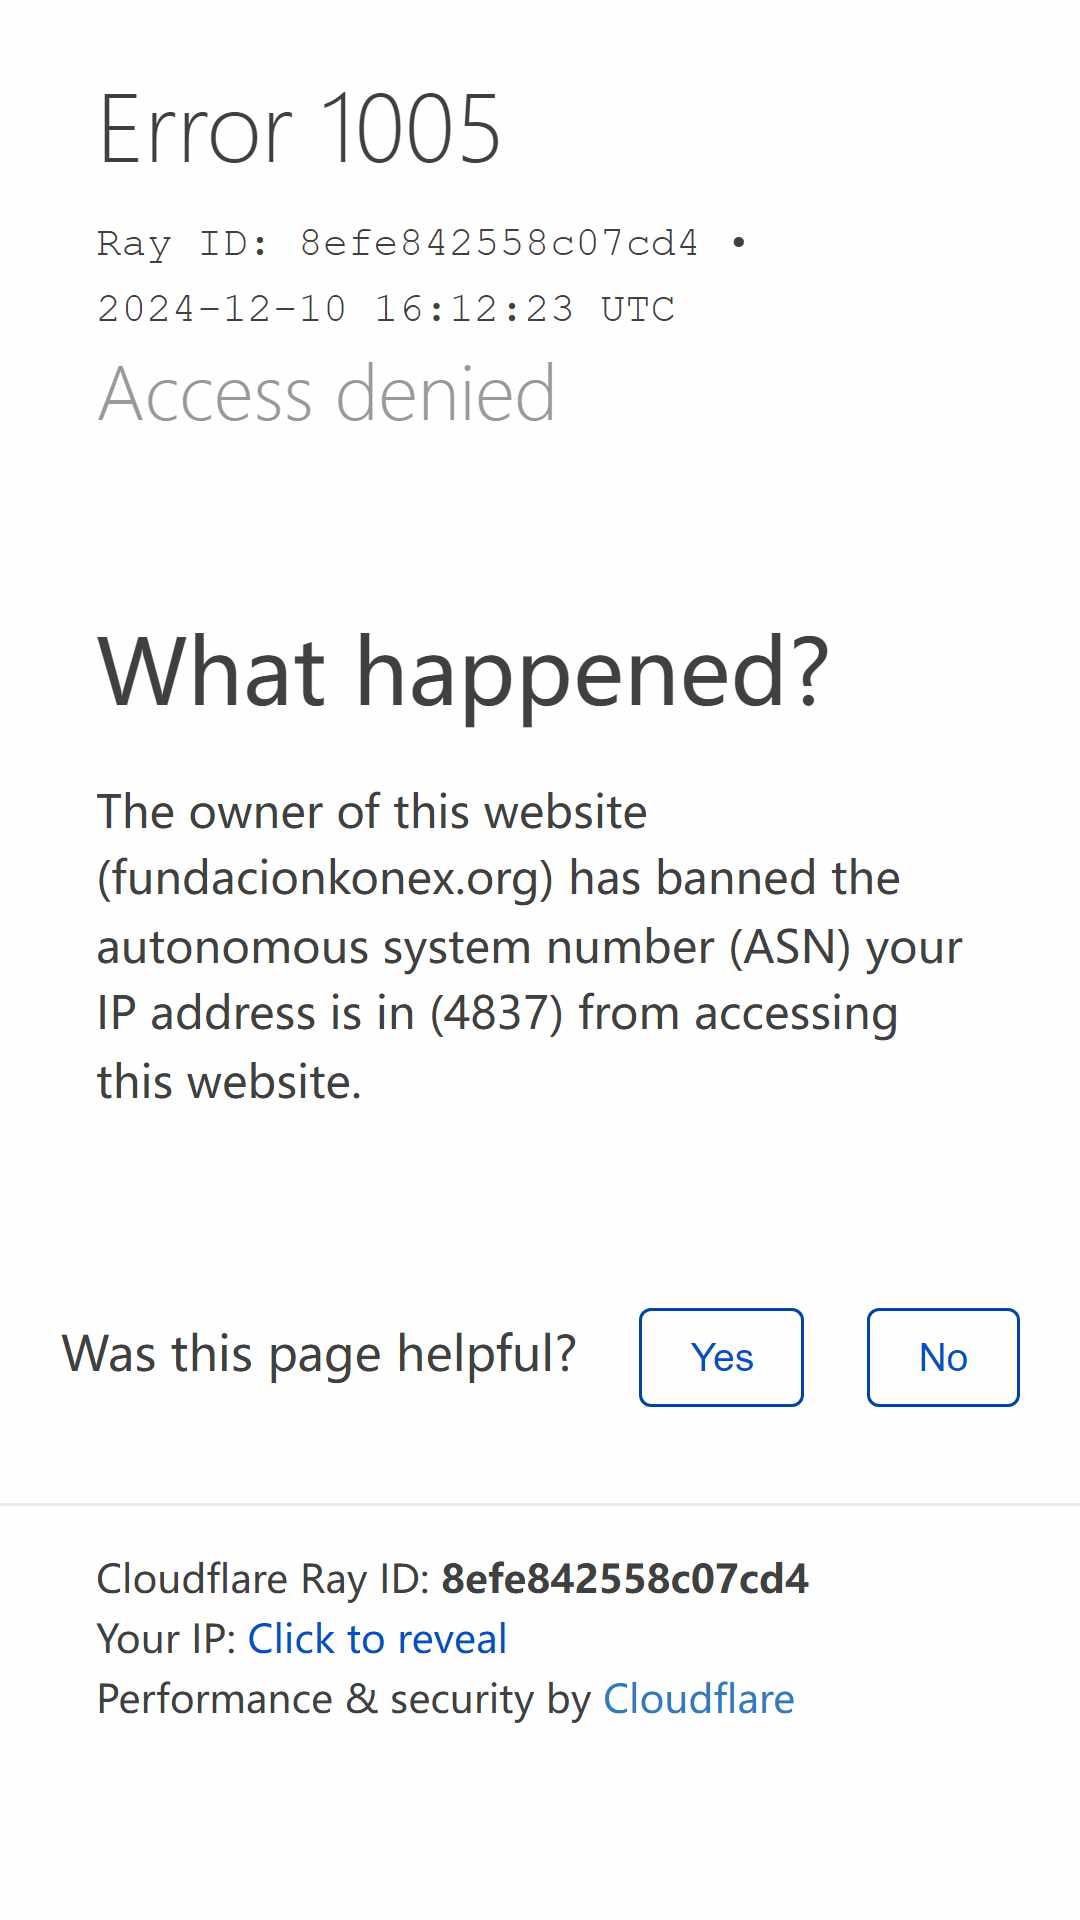Screen dimensions: 1080x1920
Task: Click the horizontal divider above the footer
Action: [x=540, y=1504]
